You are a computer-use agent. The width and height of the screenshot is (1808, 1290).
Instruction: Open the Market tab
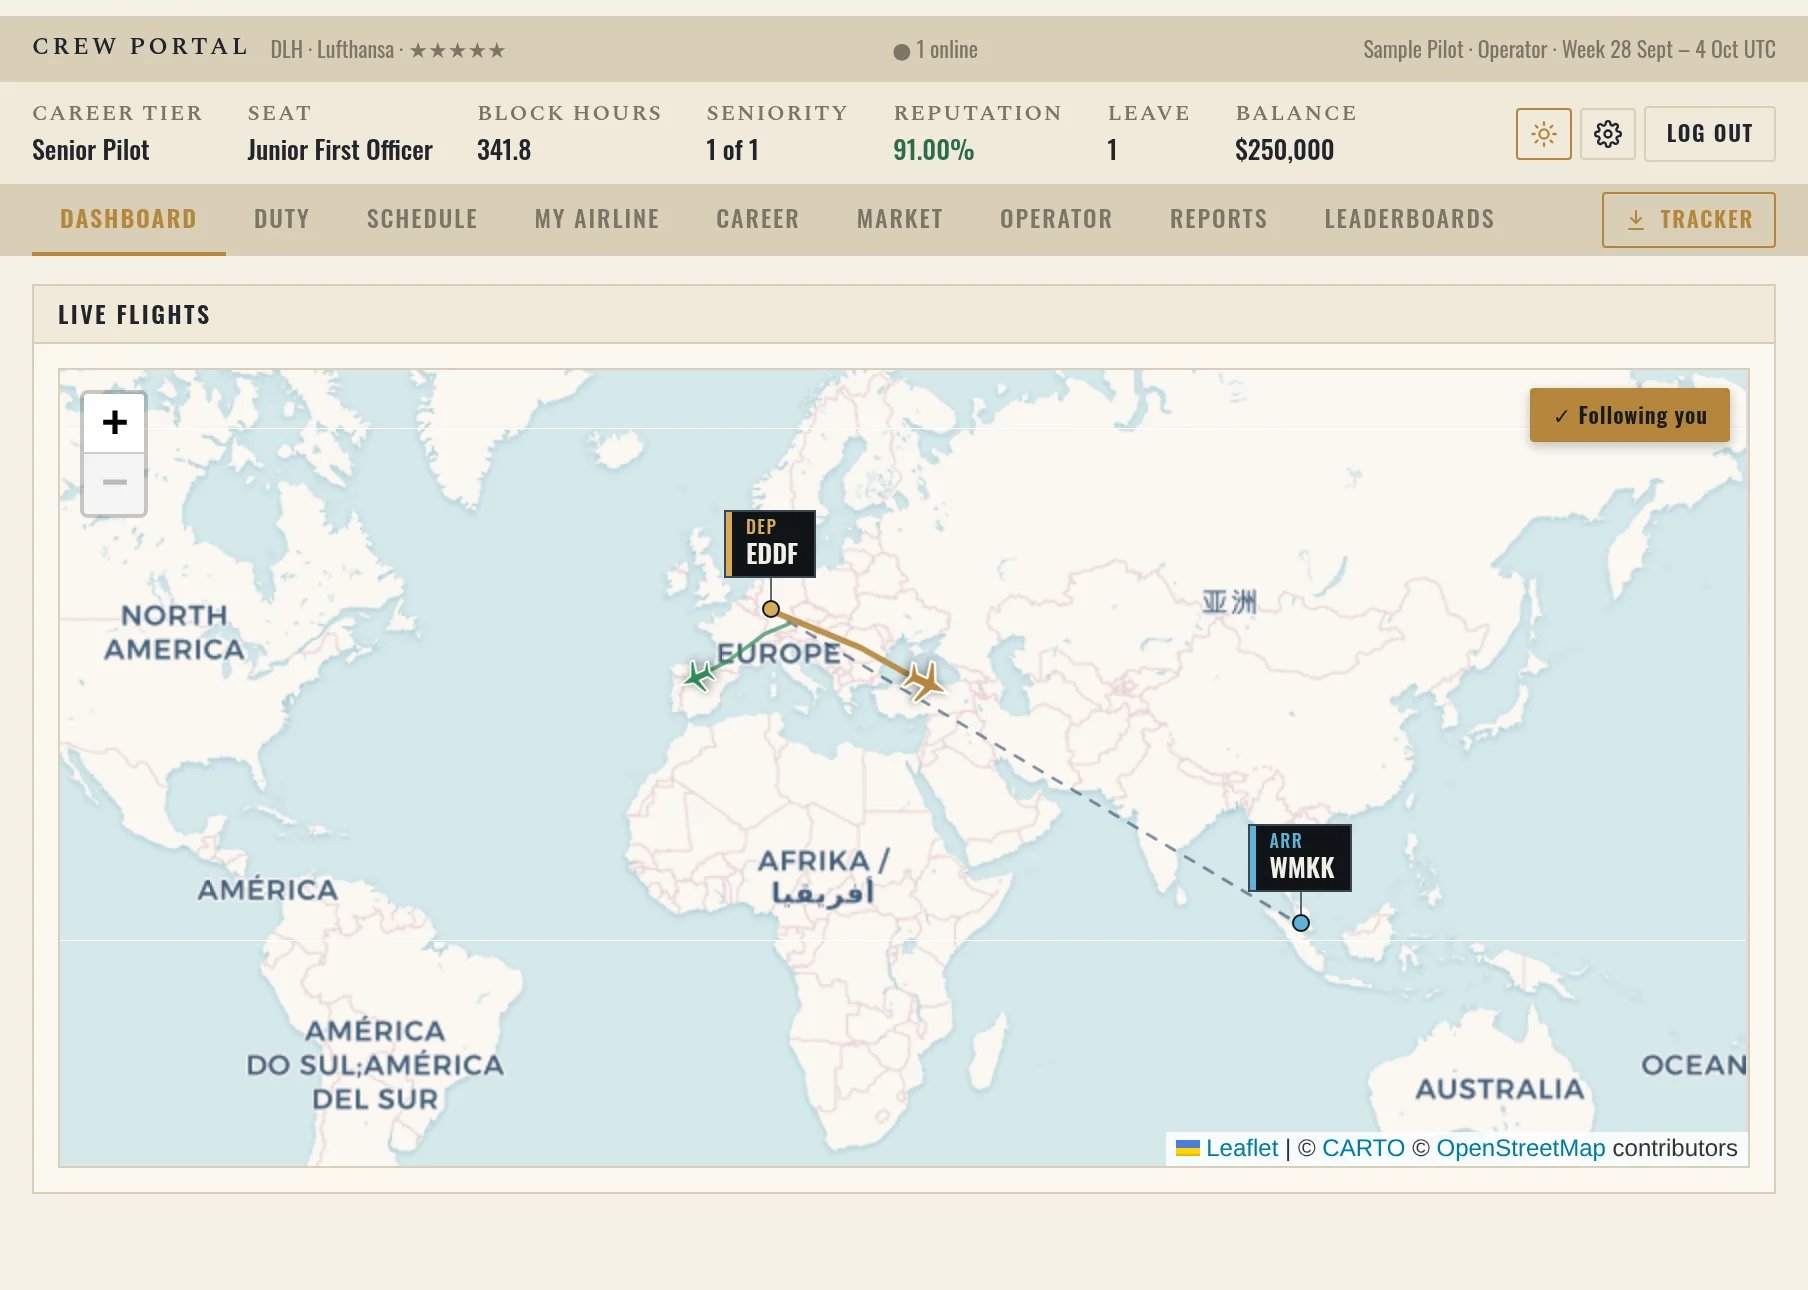pyautogui.click(x=900, y=219)
